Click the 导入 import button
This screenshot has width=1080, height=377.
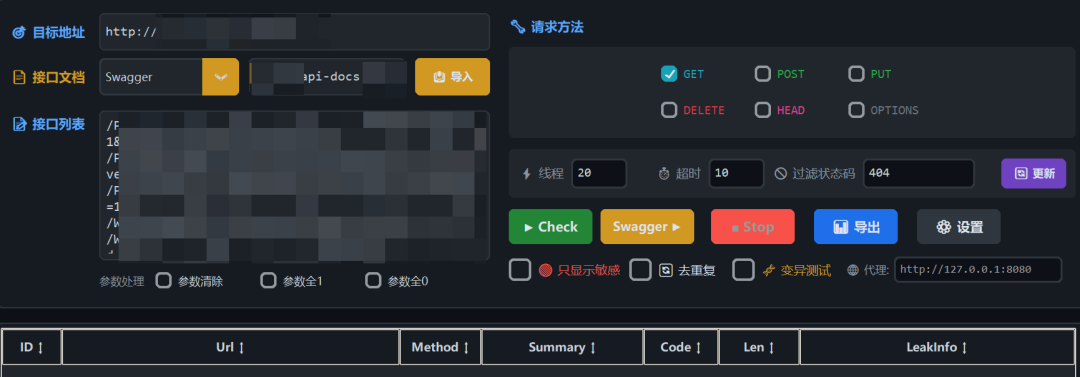tap(453, 77)
